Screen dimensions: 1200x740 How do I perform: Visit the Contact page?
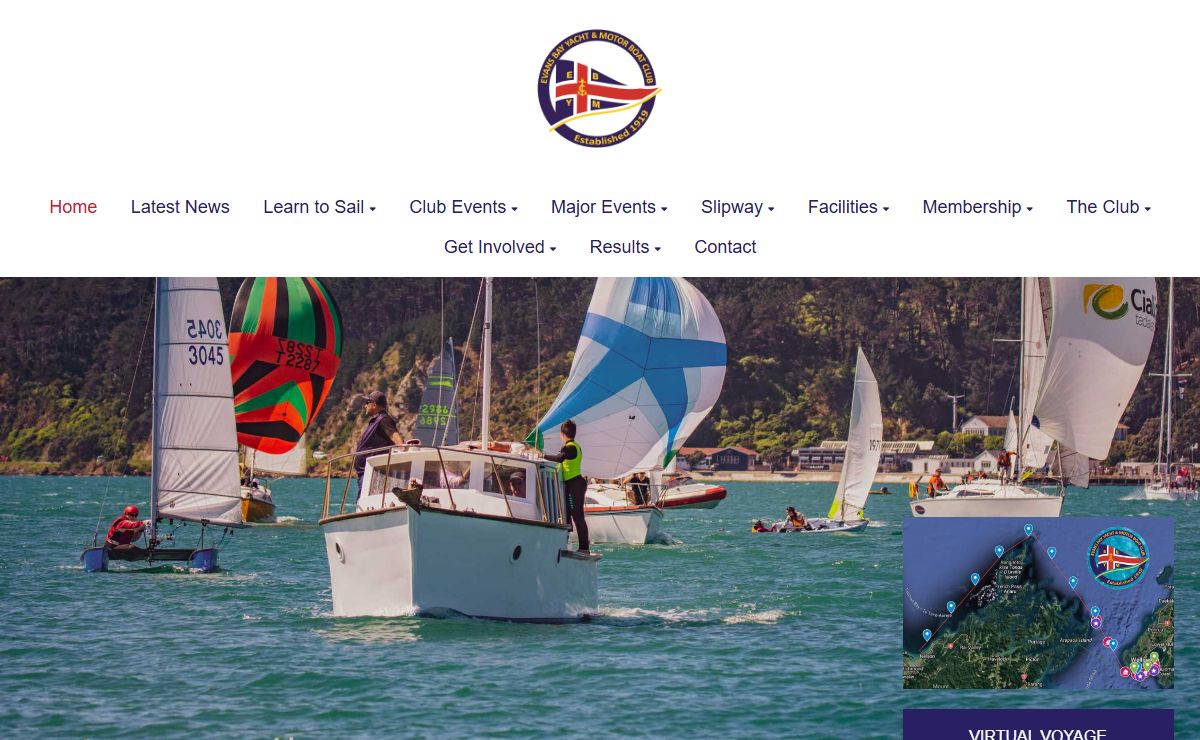725,247
